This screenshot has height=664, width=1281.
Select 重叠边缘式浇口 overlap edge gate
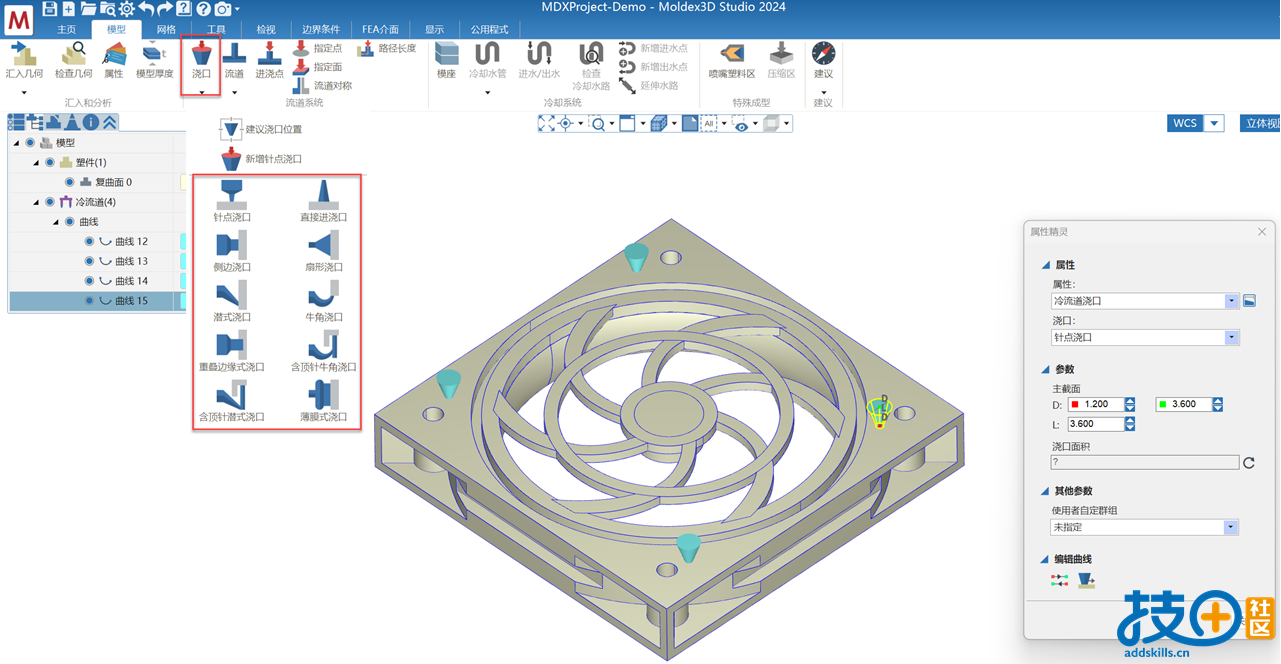pos(232,352)
